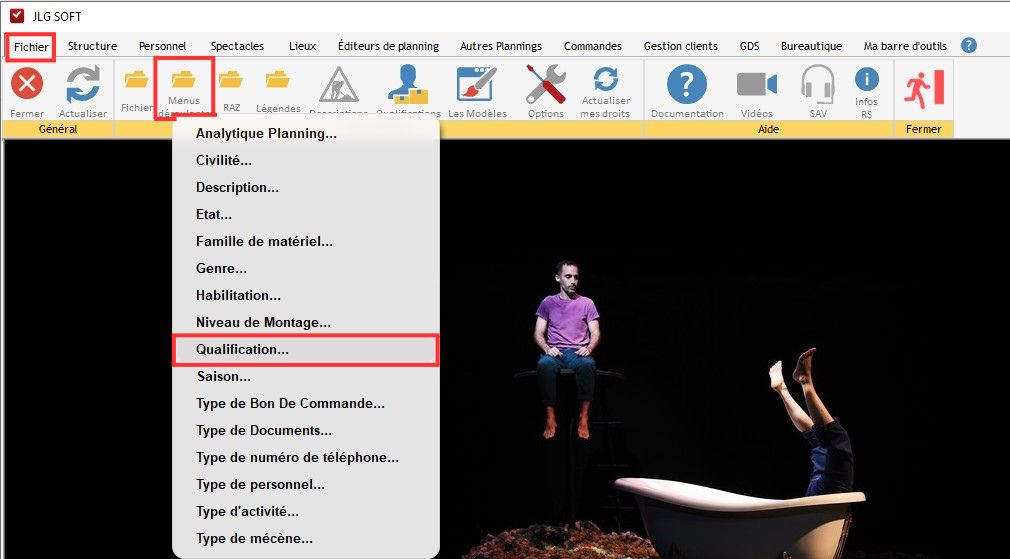Image resolution: width=1010 pixels, height=559 pixels.
Task: Click the Légendes folder icon
Action: click(x=278, y=80)
